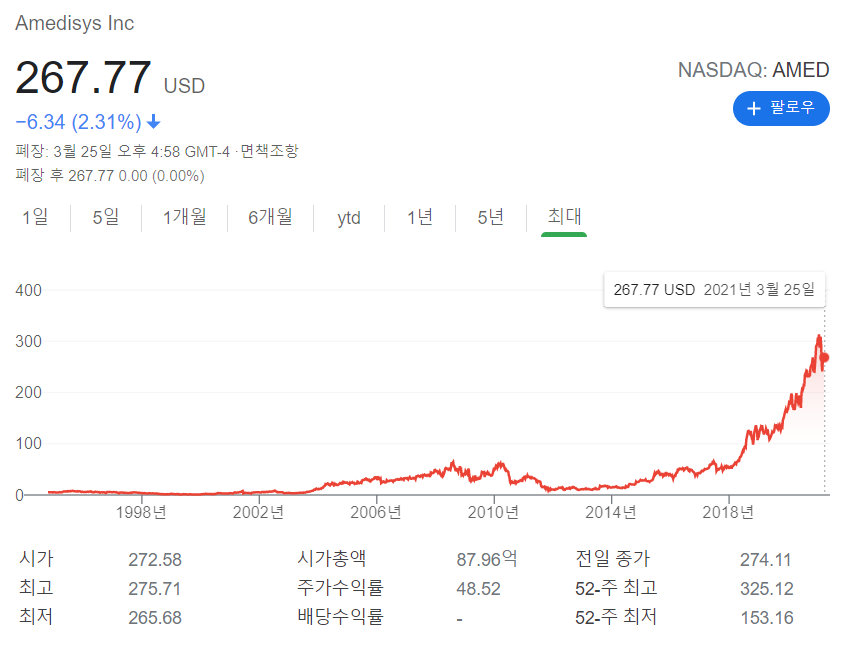Image resolution: width=847 pixels, height=654 pixels.
Task: Click the plus icon inside the 팔로우 button
Action: [x=752, y=109]
